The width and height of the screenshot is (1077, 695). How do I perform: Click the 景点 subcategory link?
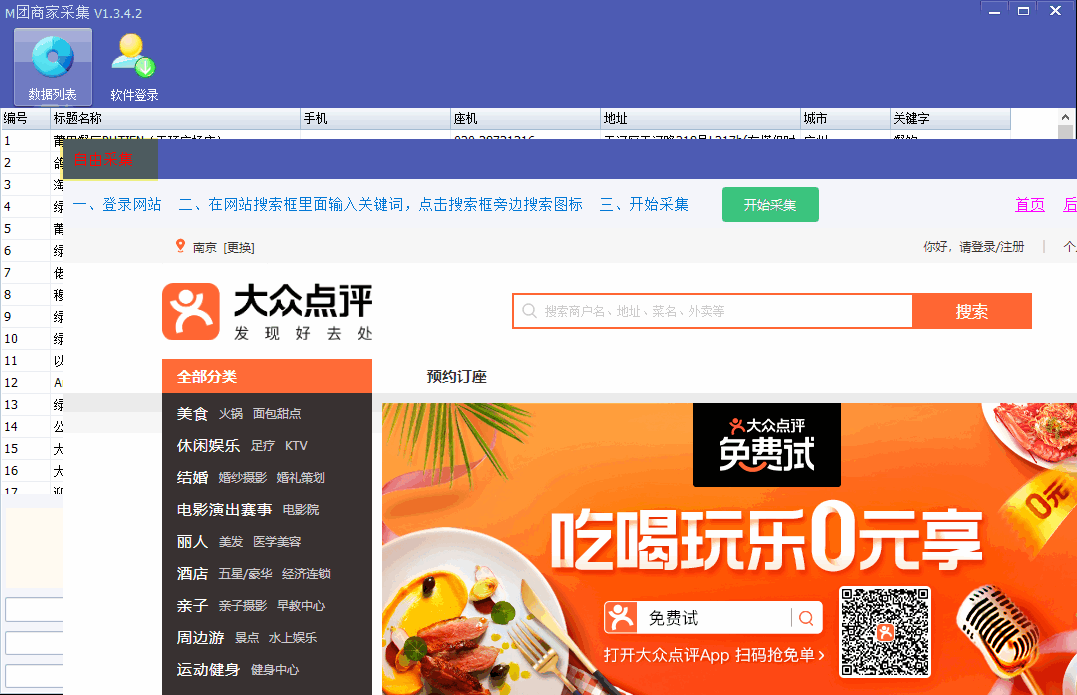[247, 637]
